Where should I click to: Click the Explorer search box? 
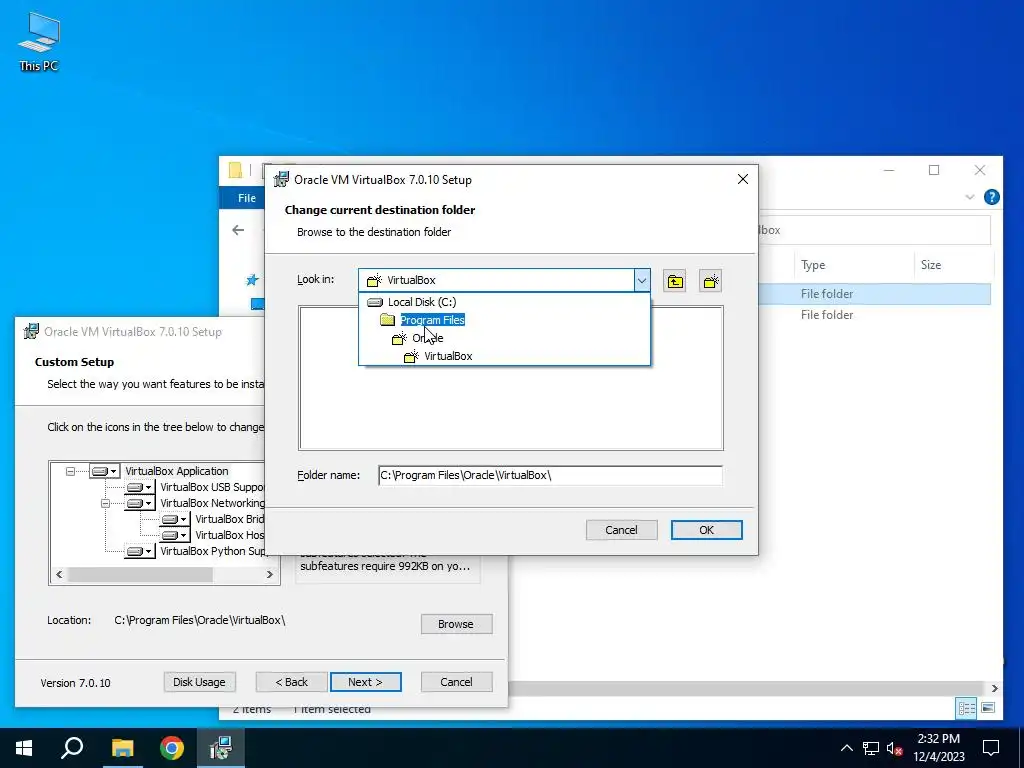(874, 230)
